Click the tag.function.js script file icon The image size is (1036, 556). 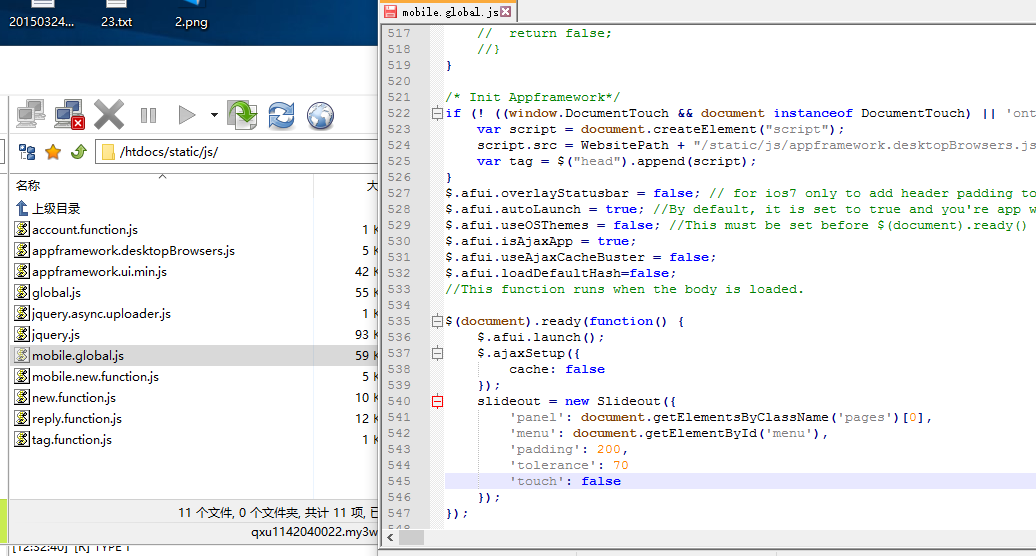22,439
